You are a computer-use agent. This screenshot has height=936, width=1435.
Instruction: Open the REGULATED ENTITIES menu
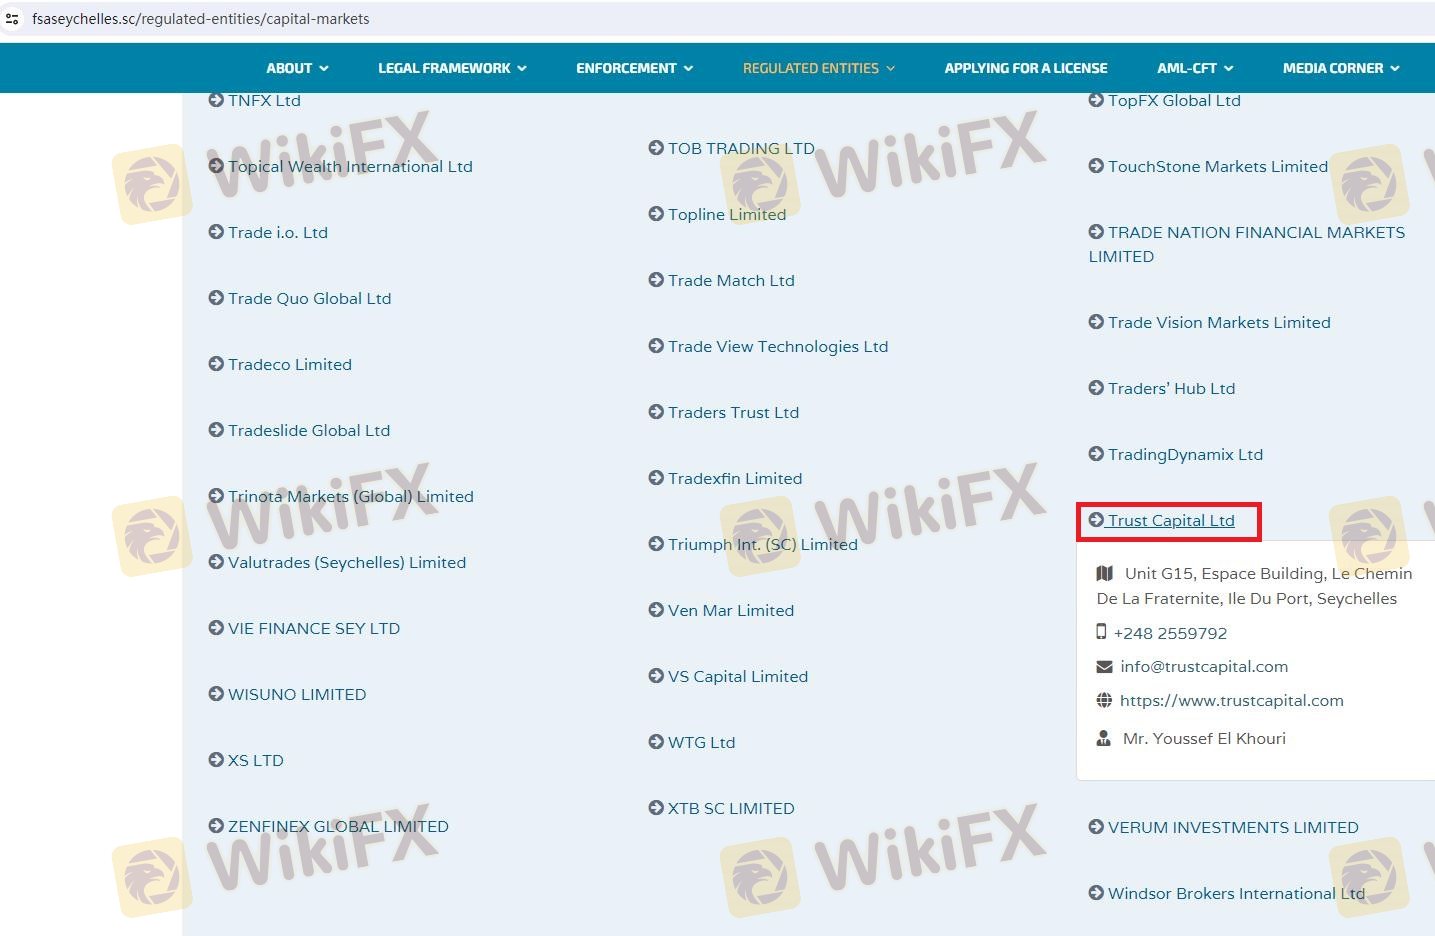(818, 68)
